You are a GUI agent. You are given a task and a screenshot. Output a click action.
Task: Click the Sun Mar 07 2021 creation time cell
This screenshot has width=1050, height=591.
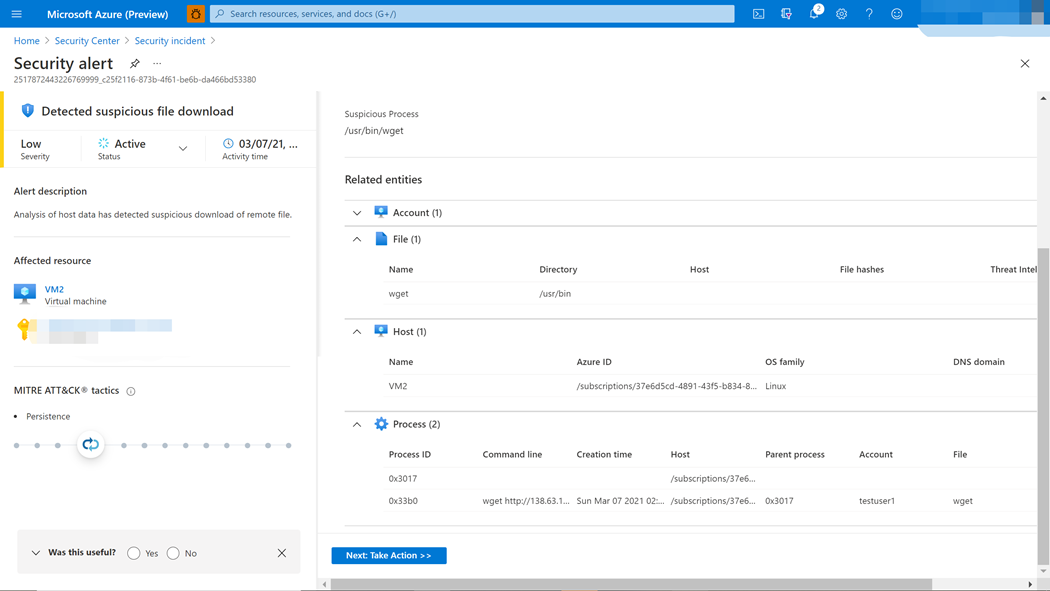(x=620, y=501)
